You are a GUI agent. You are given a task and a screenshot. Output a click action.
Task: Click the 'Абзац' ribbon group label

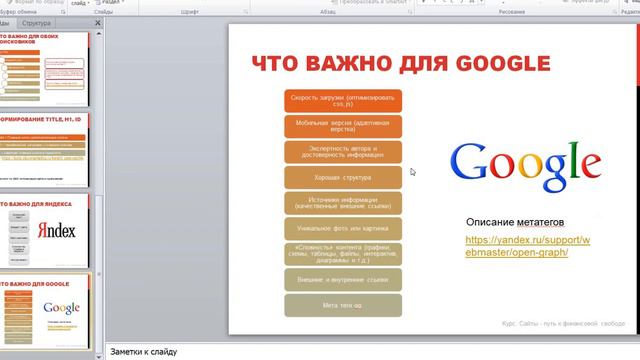pyautogui.click(x=328, y=12)
